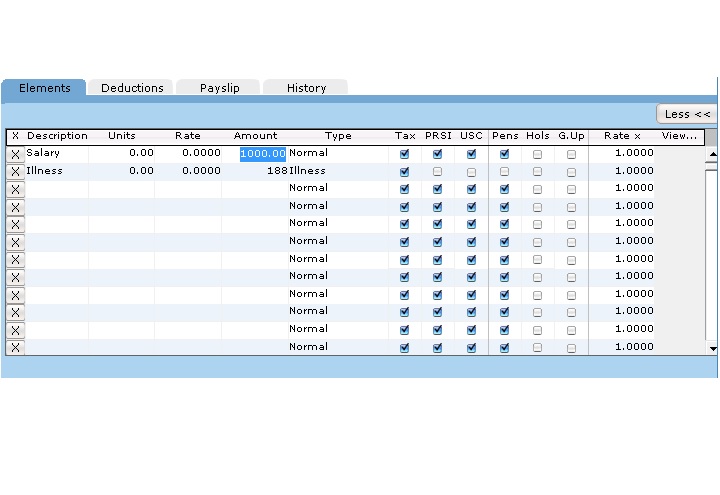The height and width of the screenshot is (495, 720).
Task: Go to the History tab
Action: click(x=306, y=88)
